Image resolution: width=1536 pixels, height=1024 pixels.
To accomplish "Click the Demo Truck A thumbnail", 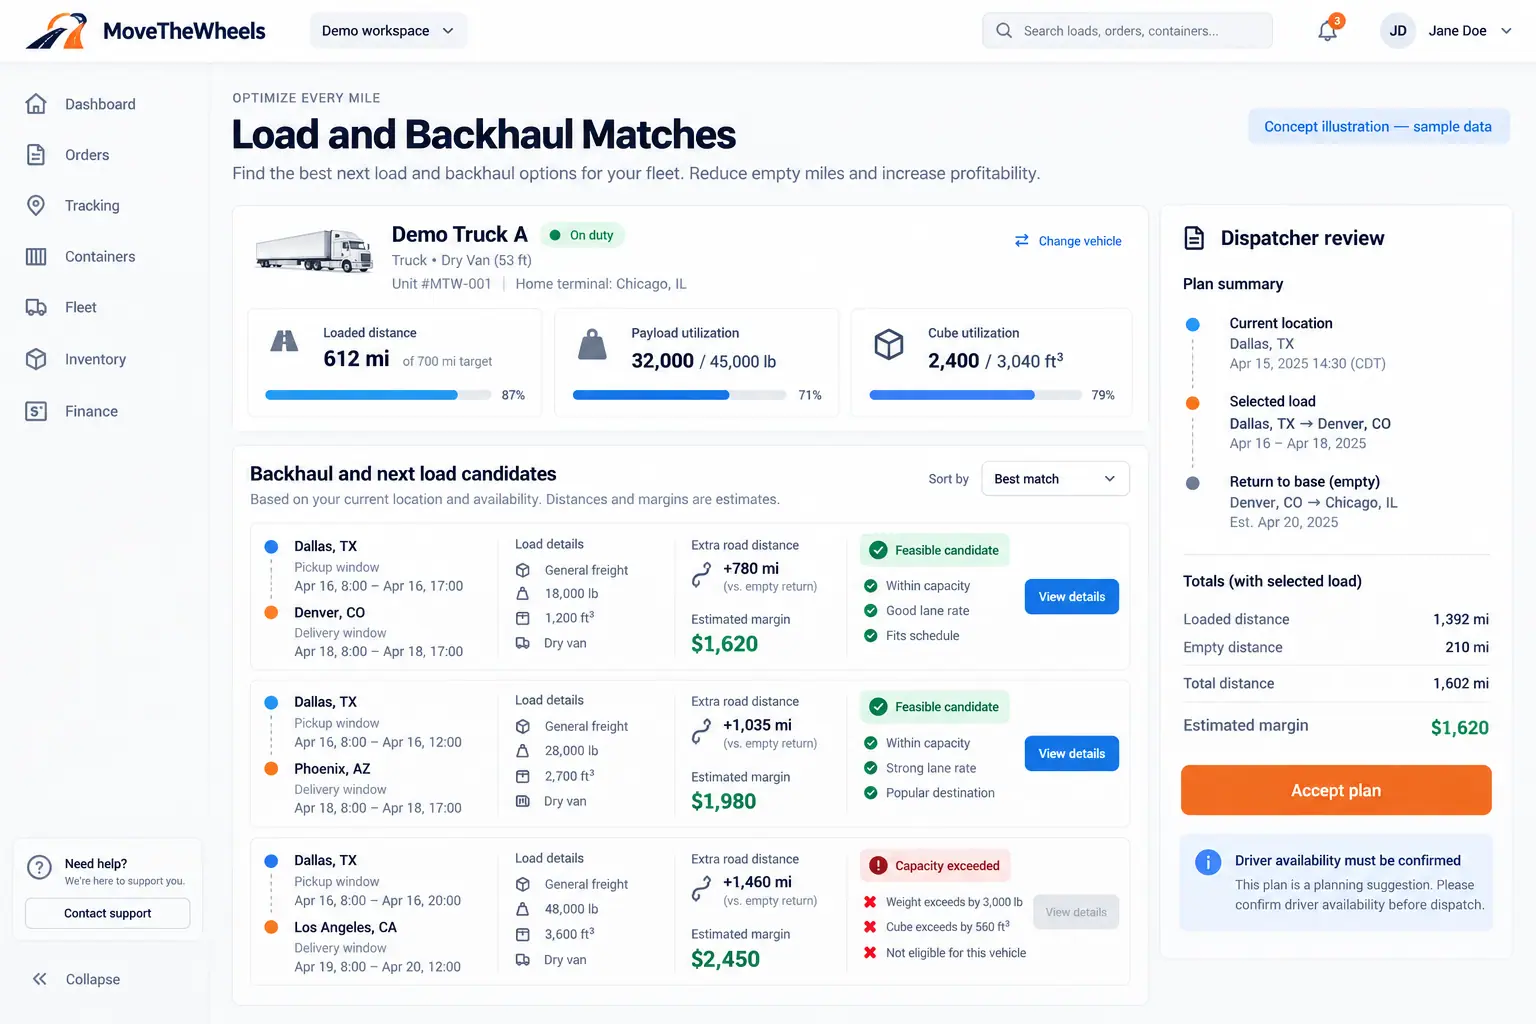I will [x=314, y=251].
